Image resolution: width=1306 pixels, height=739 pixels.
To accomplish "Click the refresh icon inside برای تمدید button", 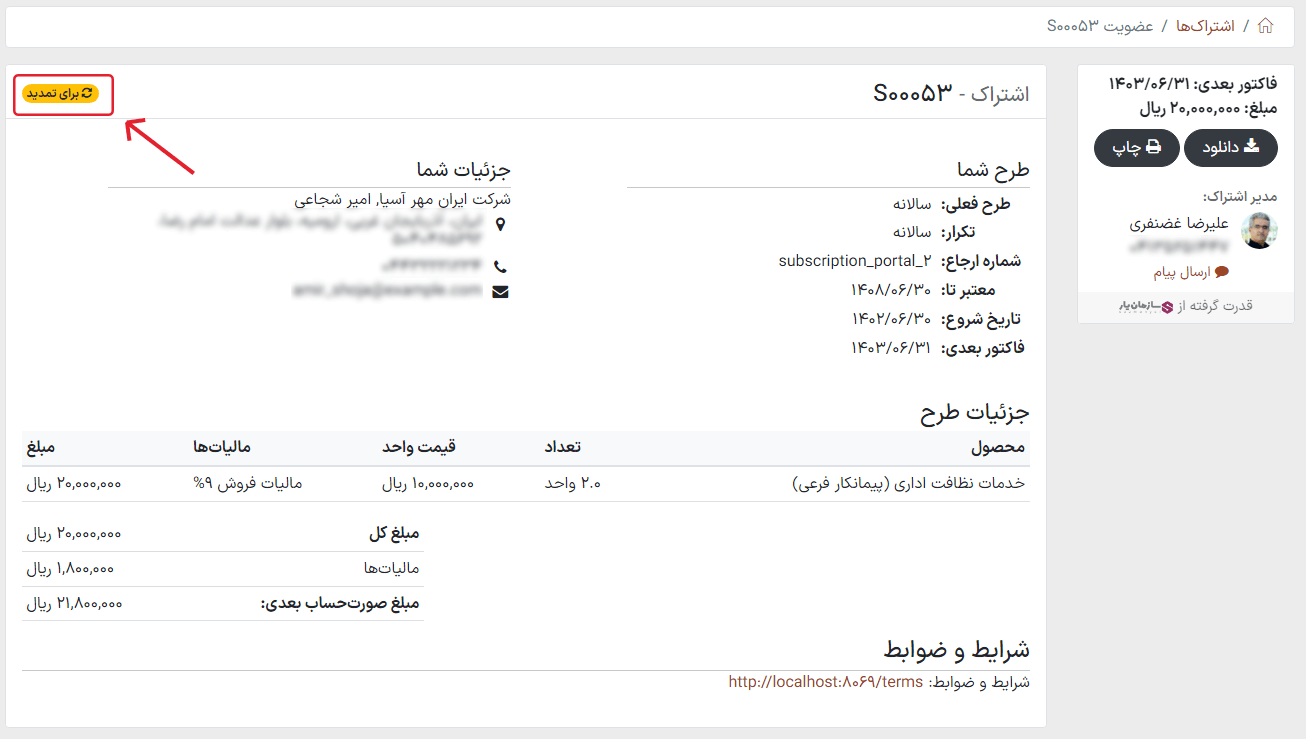I will pyautogui.click(x=88, y=94).
